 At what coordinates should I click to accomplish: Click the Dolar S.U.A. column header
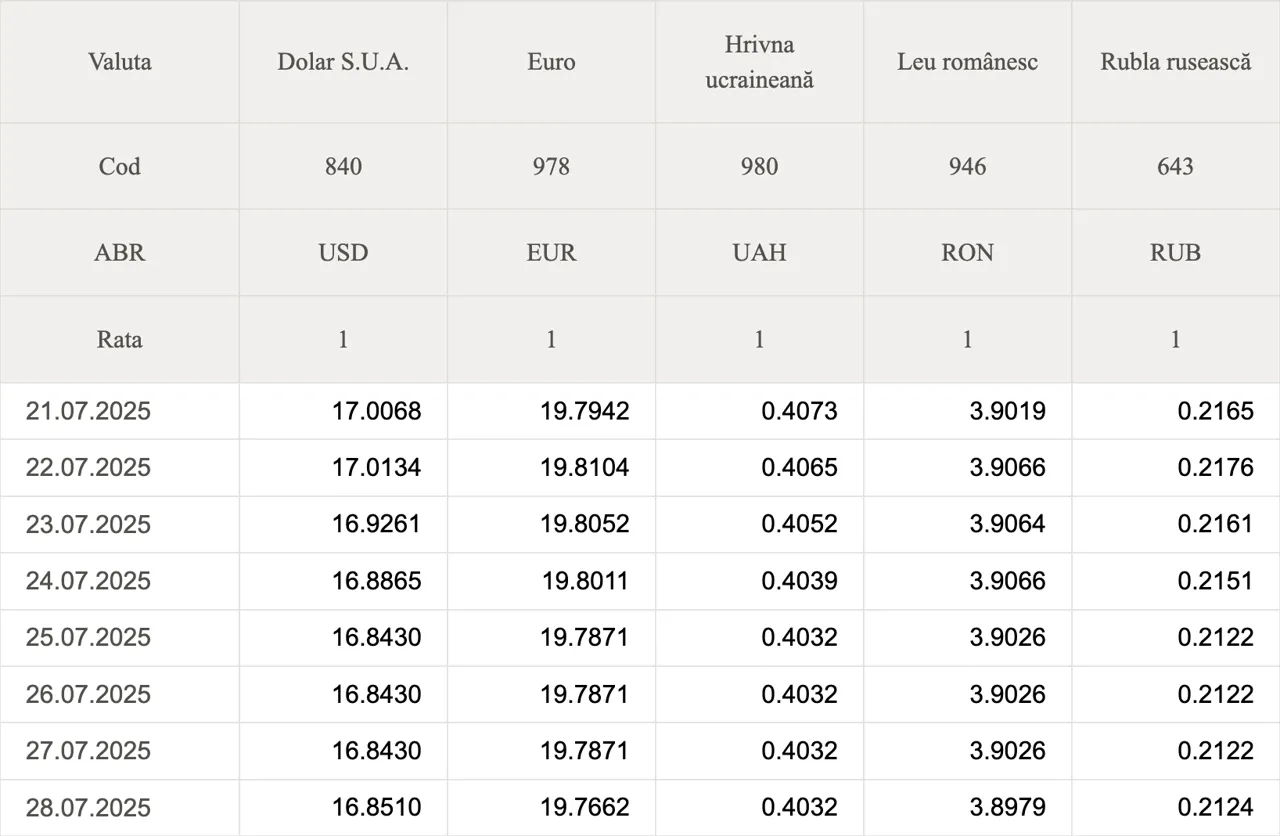coord(343,62)
